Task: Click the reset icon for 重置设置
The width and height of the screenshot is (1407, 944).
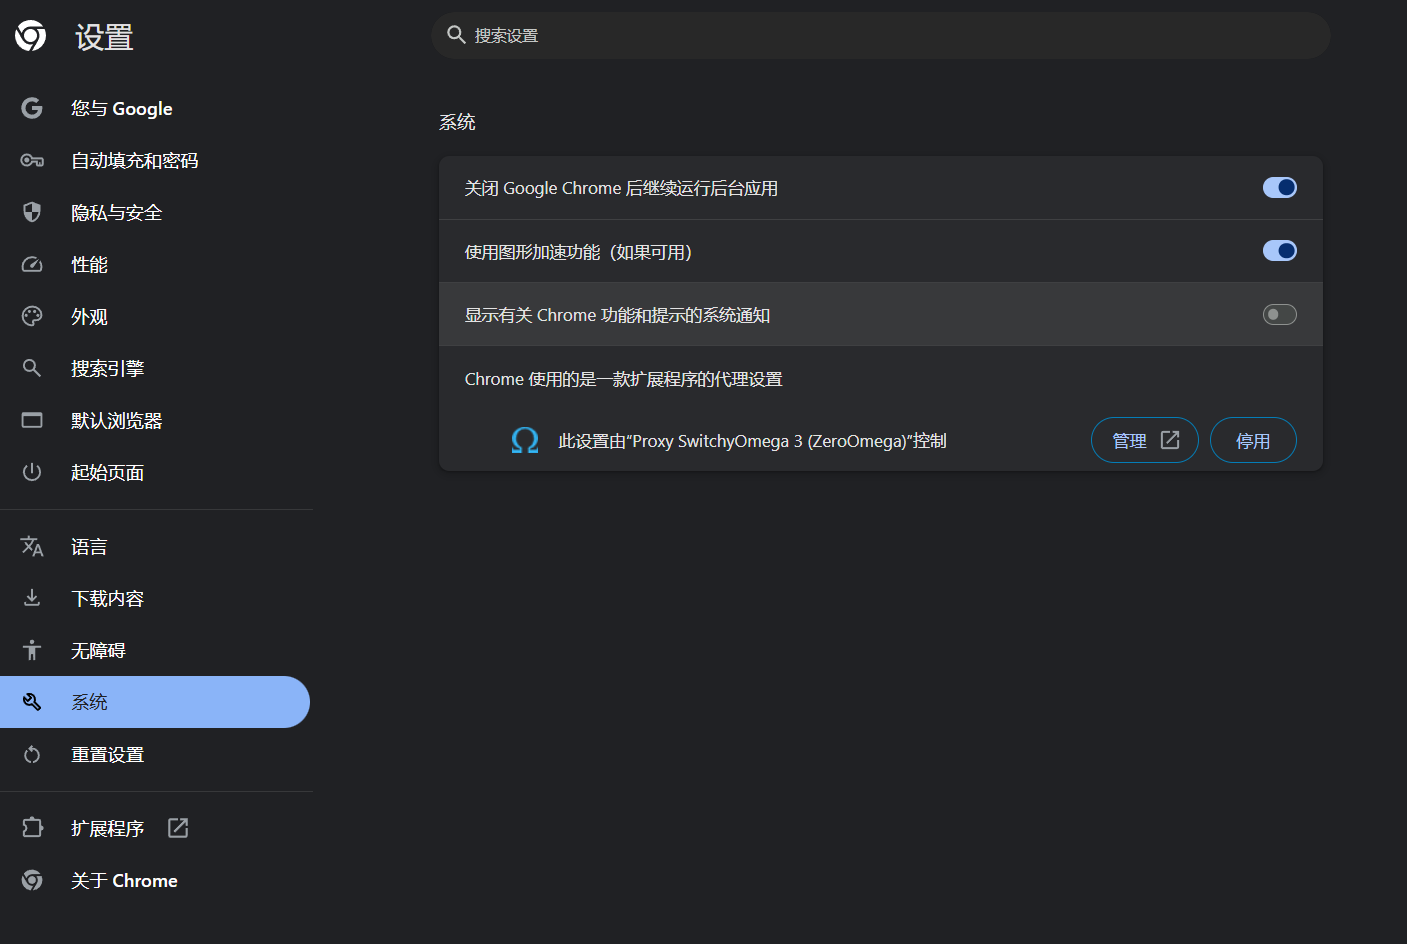Action: (32, 754)
